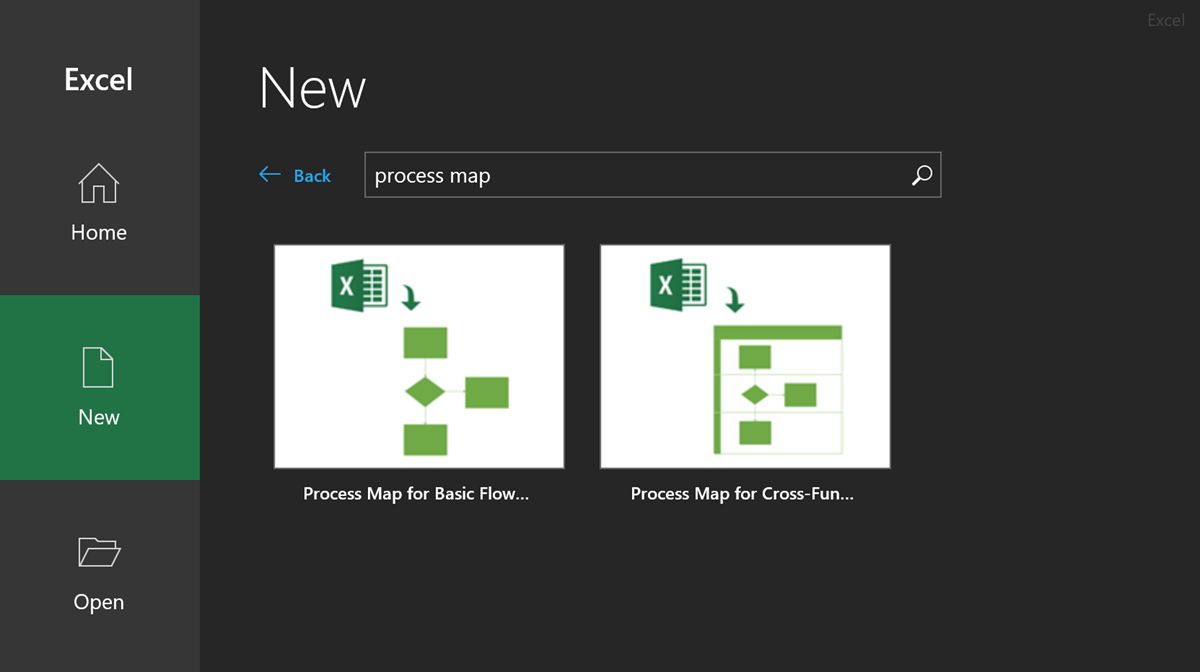1200x672 pixels.
Task: Click the down arrow in Cross-Functional preview
Action: point(736,299)
